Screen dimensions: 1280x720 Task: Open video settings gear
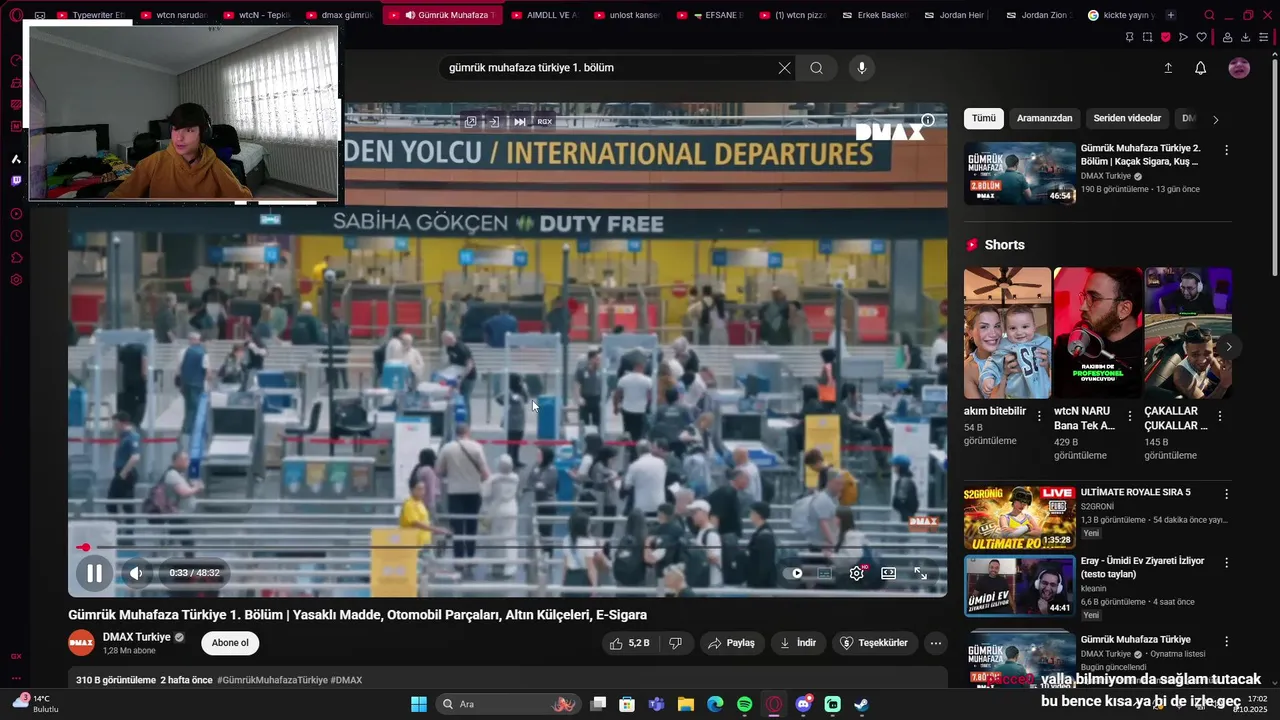click(x=856, y=573)
